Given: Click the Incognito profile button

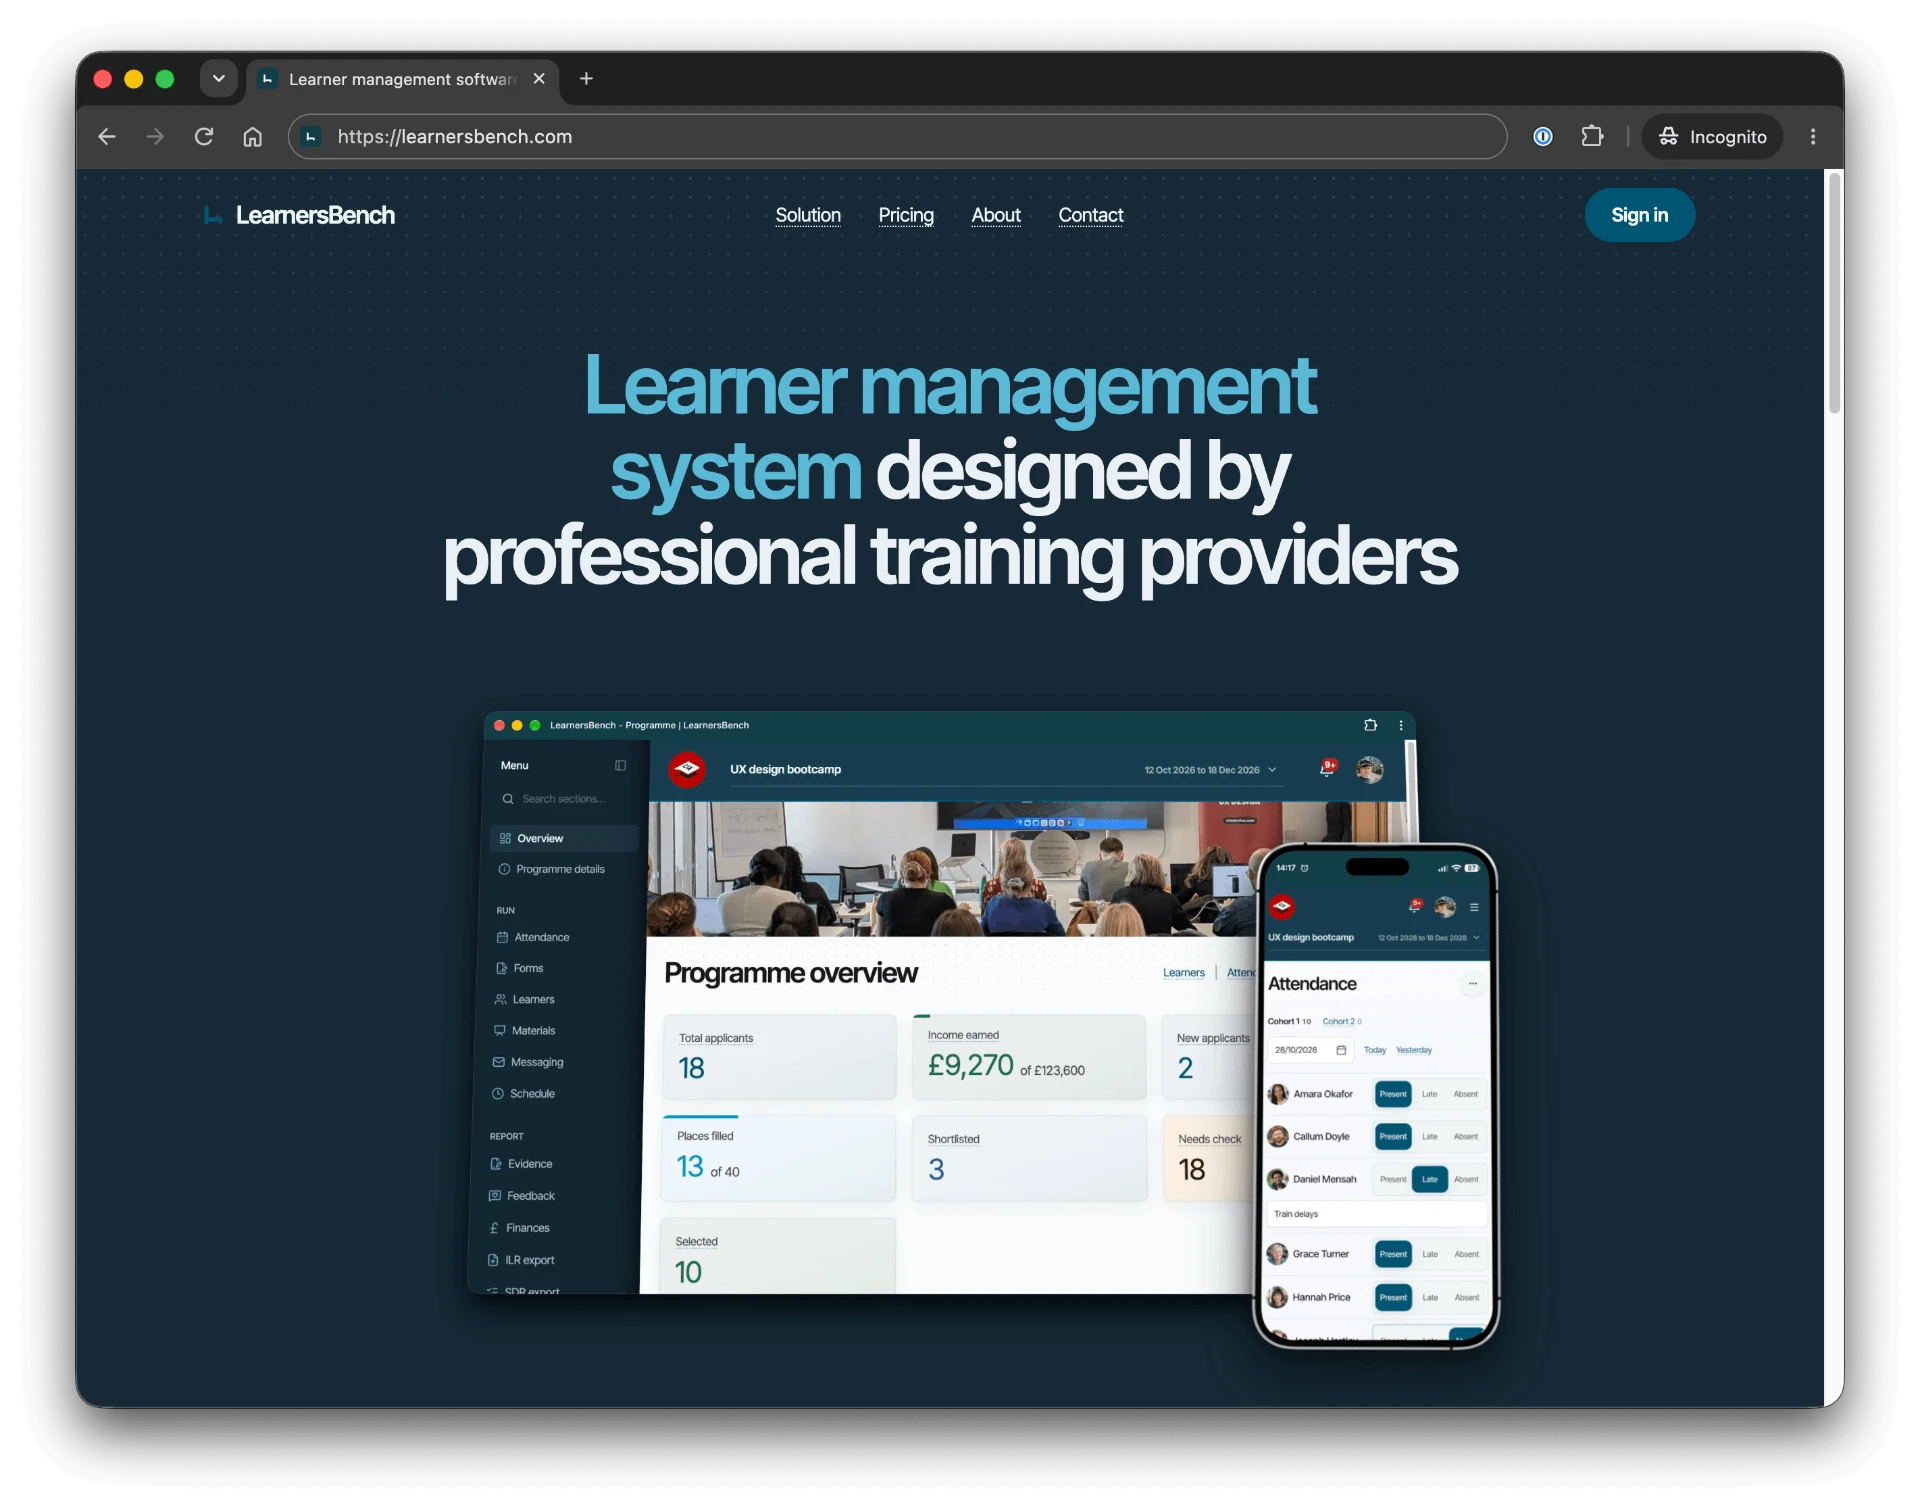Looking at the screenshot, I should 1712,136.
